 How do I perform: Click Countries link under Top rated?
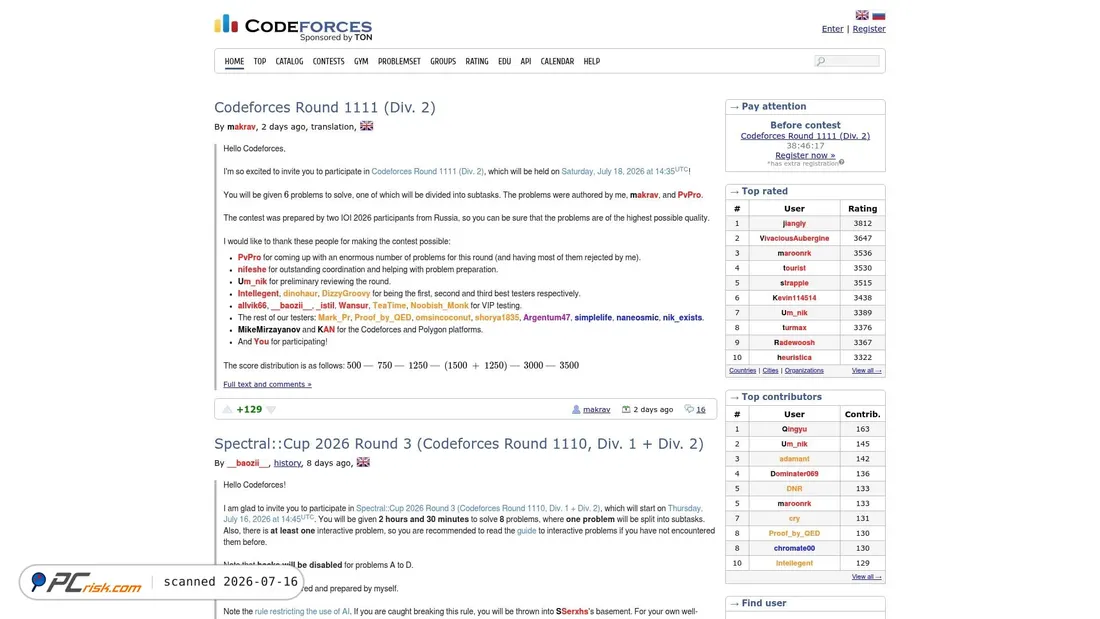(742, 371)
